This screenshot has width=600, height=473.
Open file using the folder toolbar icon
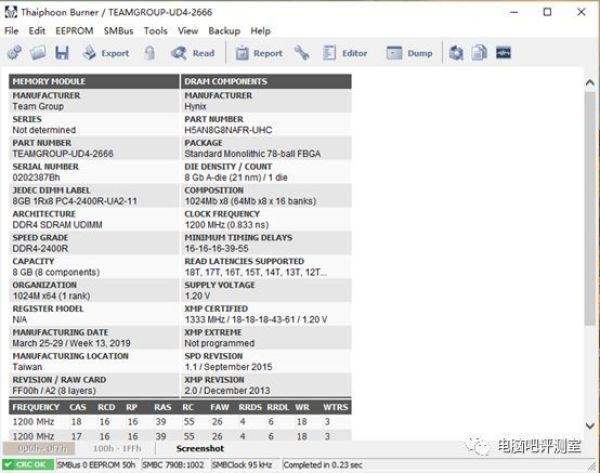click(38, 53)
